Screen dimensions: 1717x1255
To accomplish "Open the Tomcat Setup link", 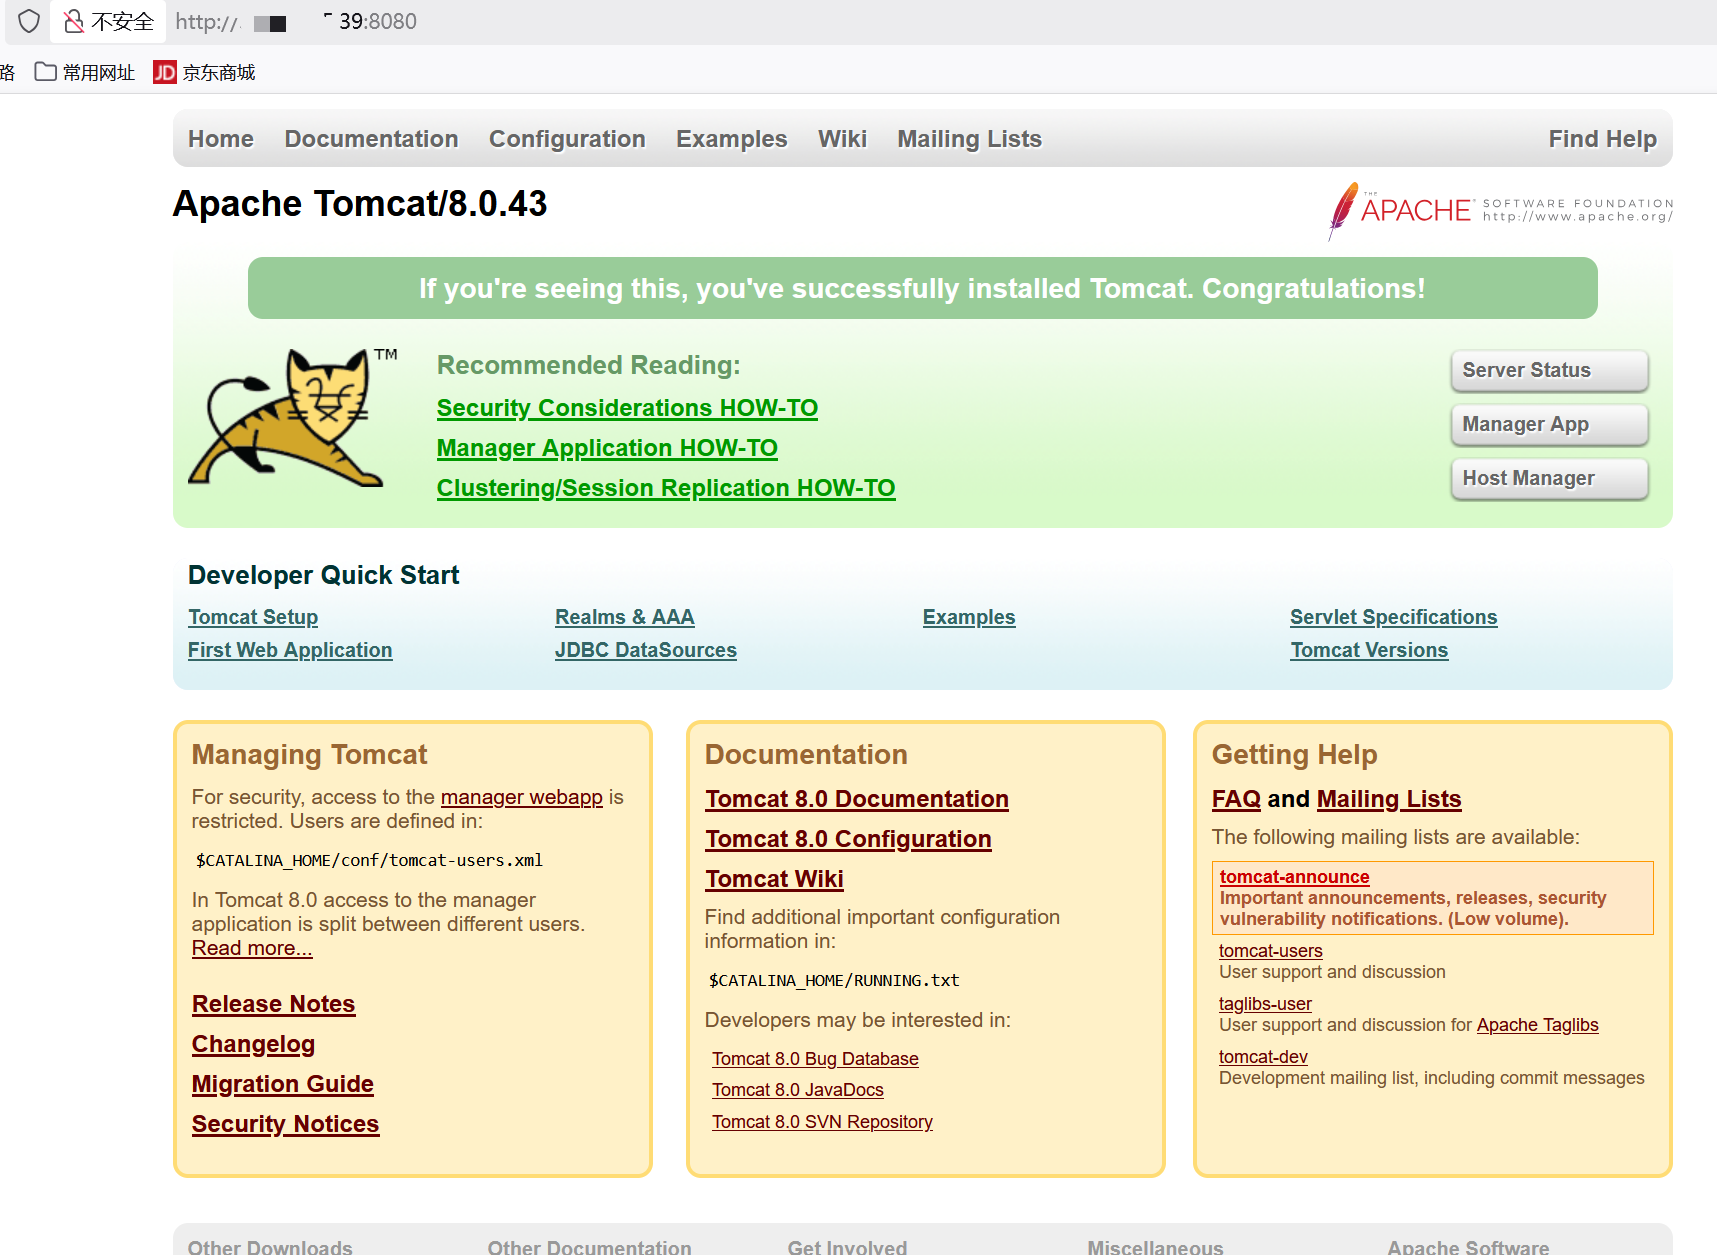I will tap(253, 617).
